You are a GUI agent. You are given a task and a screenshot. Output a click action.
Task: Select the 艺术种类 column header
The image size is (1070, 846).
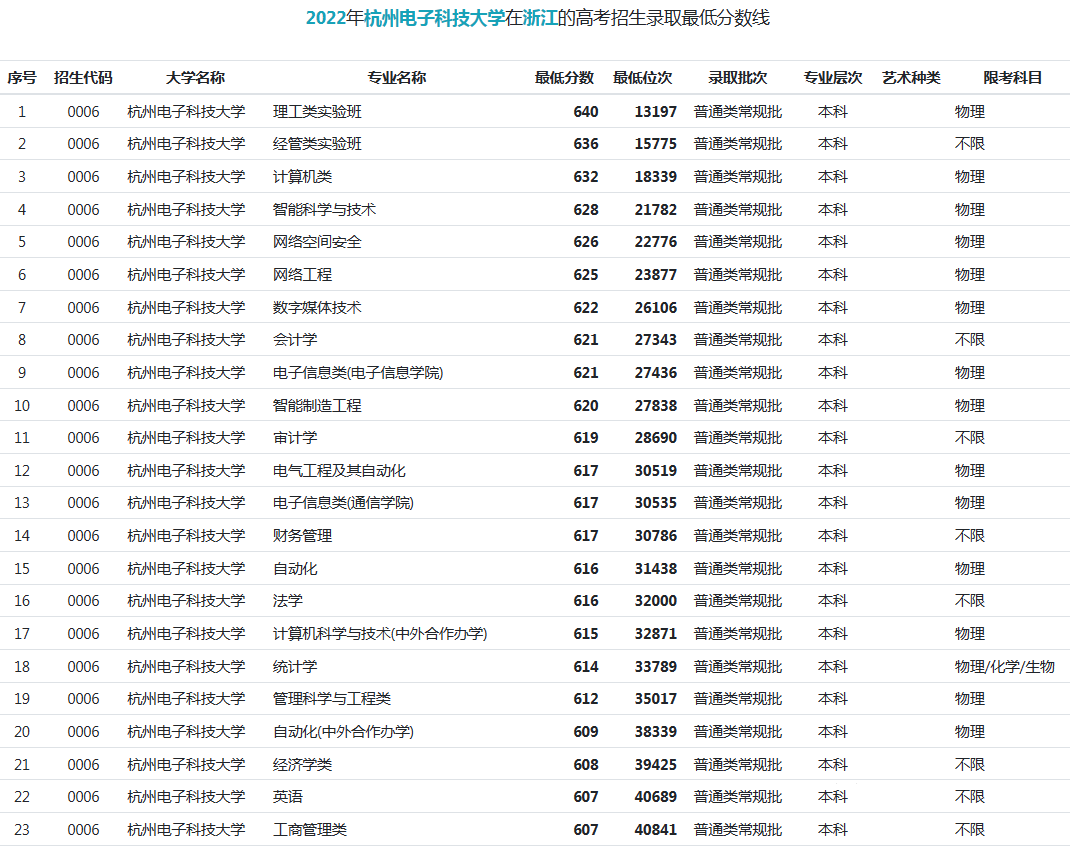tap(911, 78)
